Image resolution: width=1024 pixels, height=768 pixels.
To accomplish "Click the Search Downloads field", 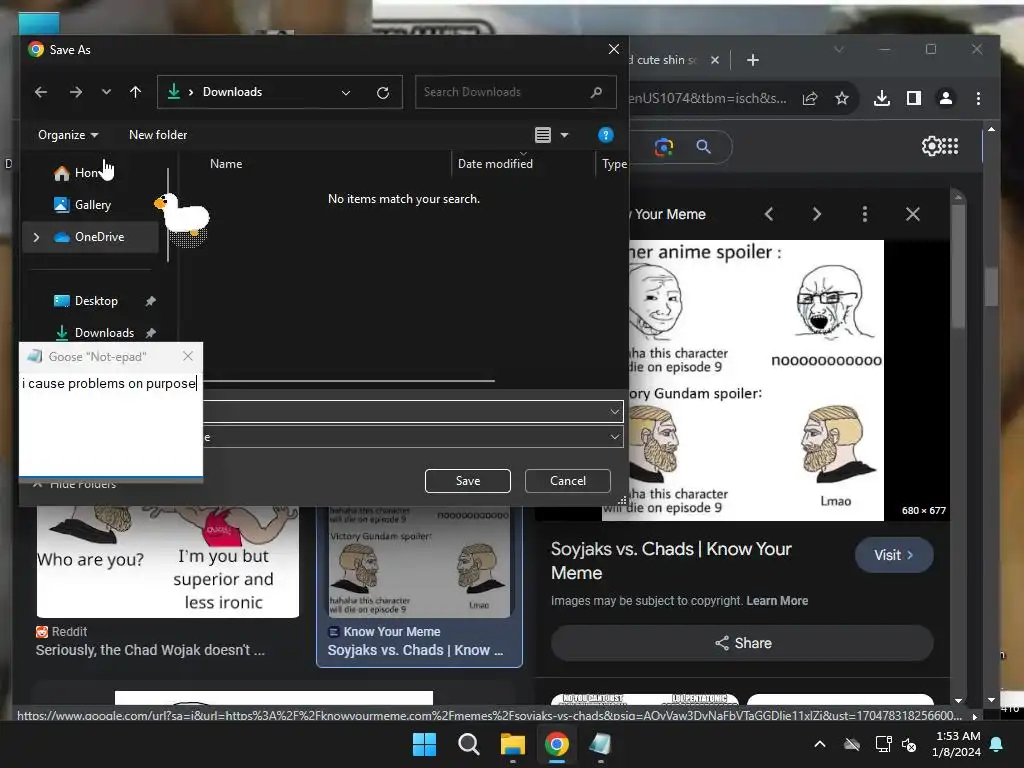I will [515, 92].
